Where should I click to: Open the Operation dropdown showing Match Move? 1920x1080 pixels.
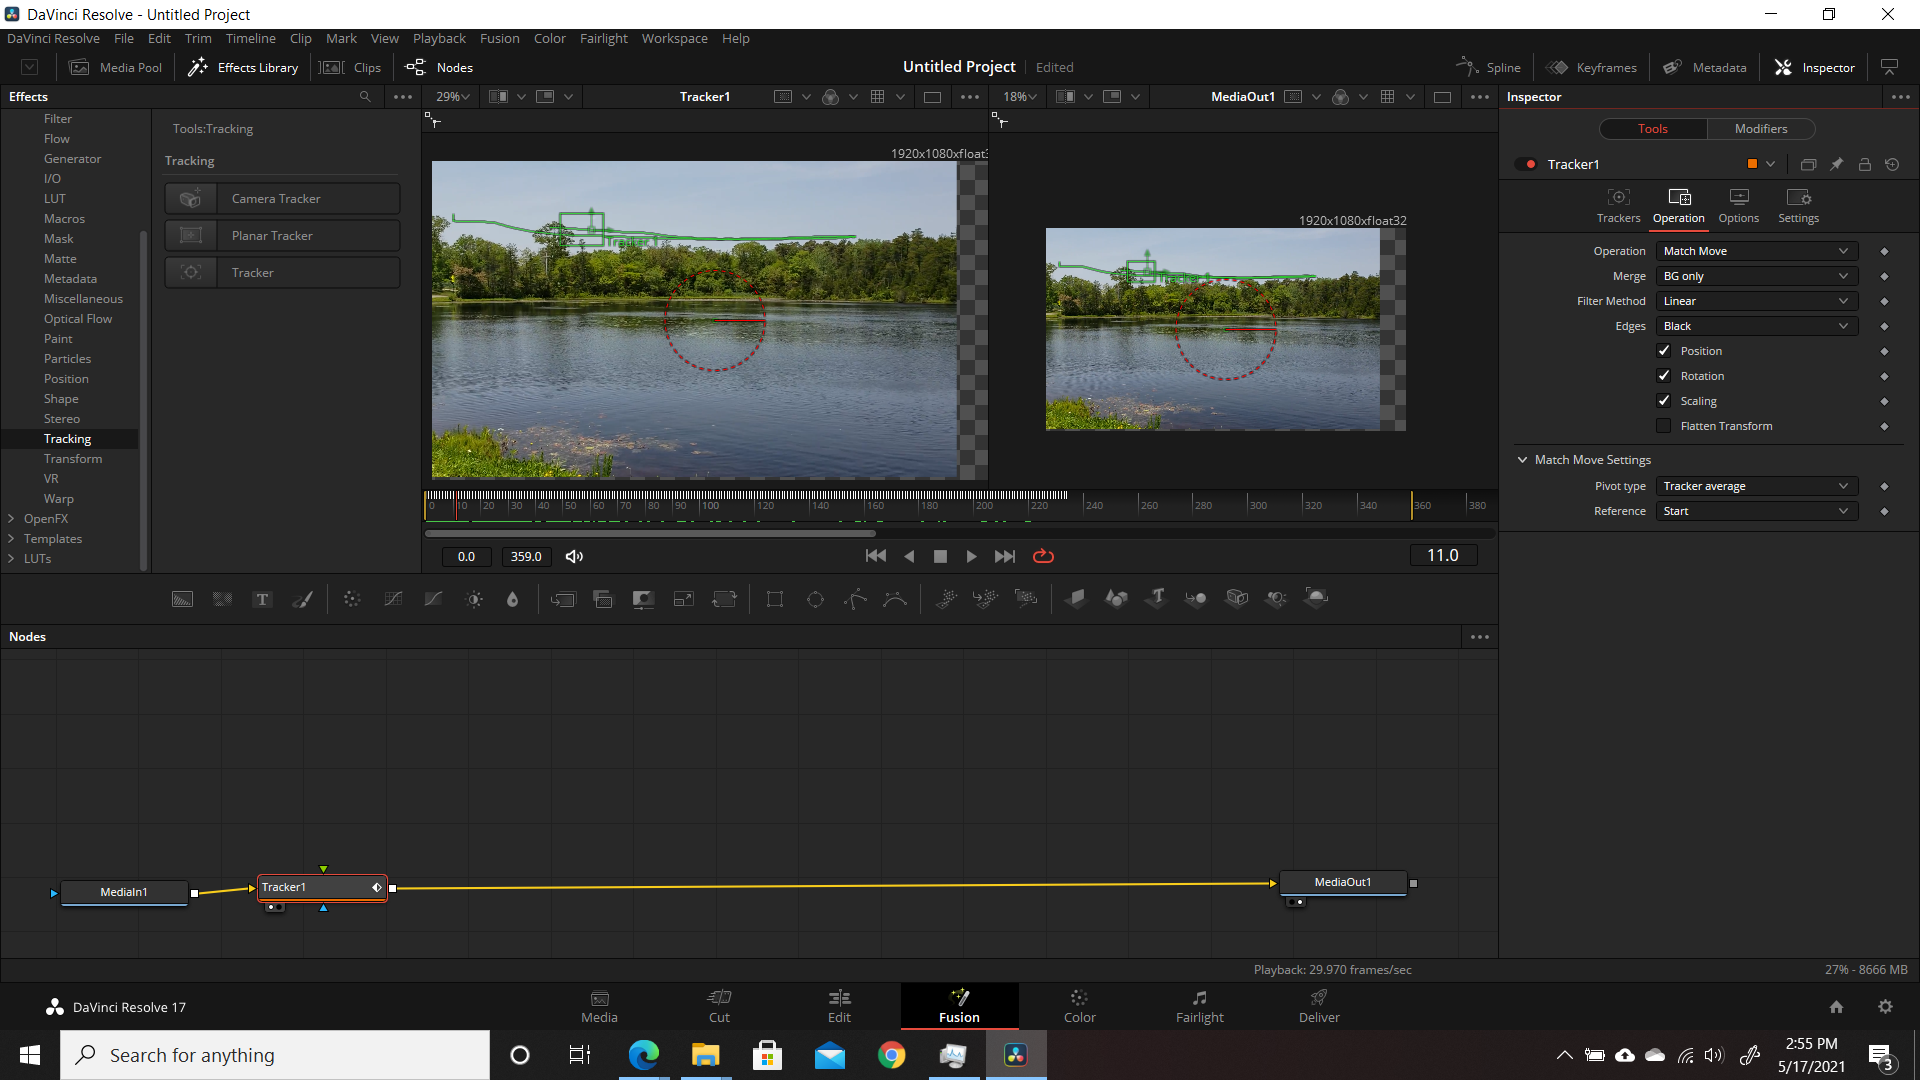pos(1757,251)
